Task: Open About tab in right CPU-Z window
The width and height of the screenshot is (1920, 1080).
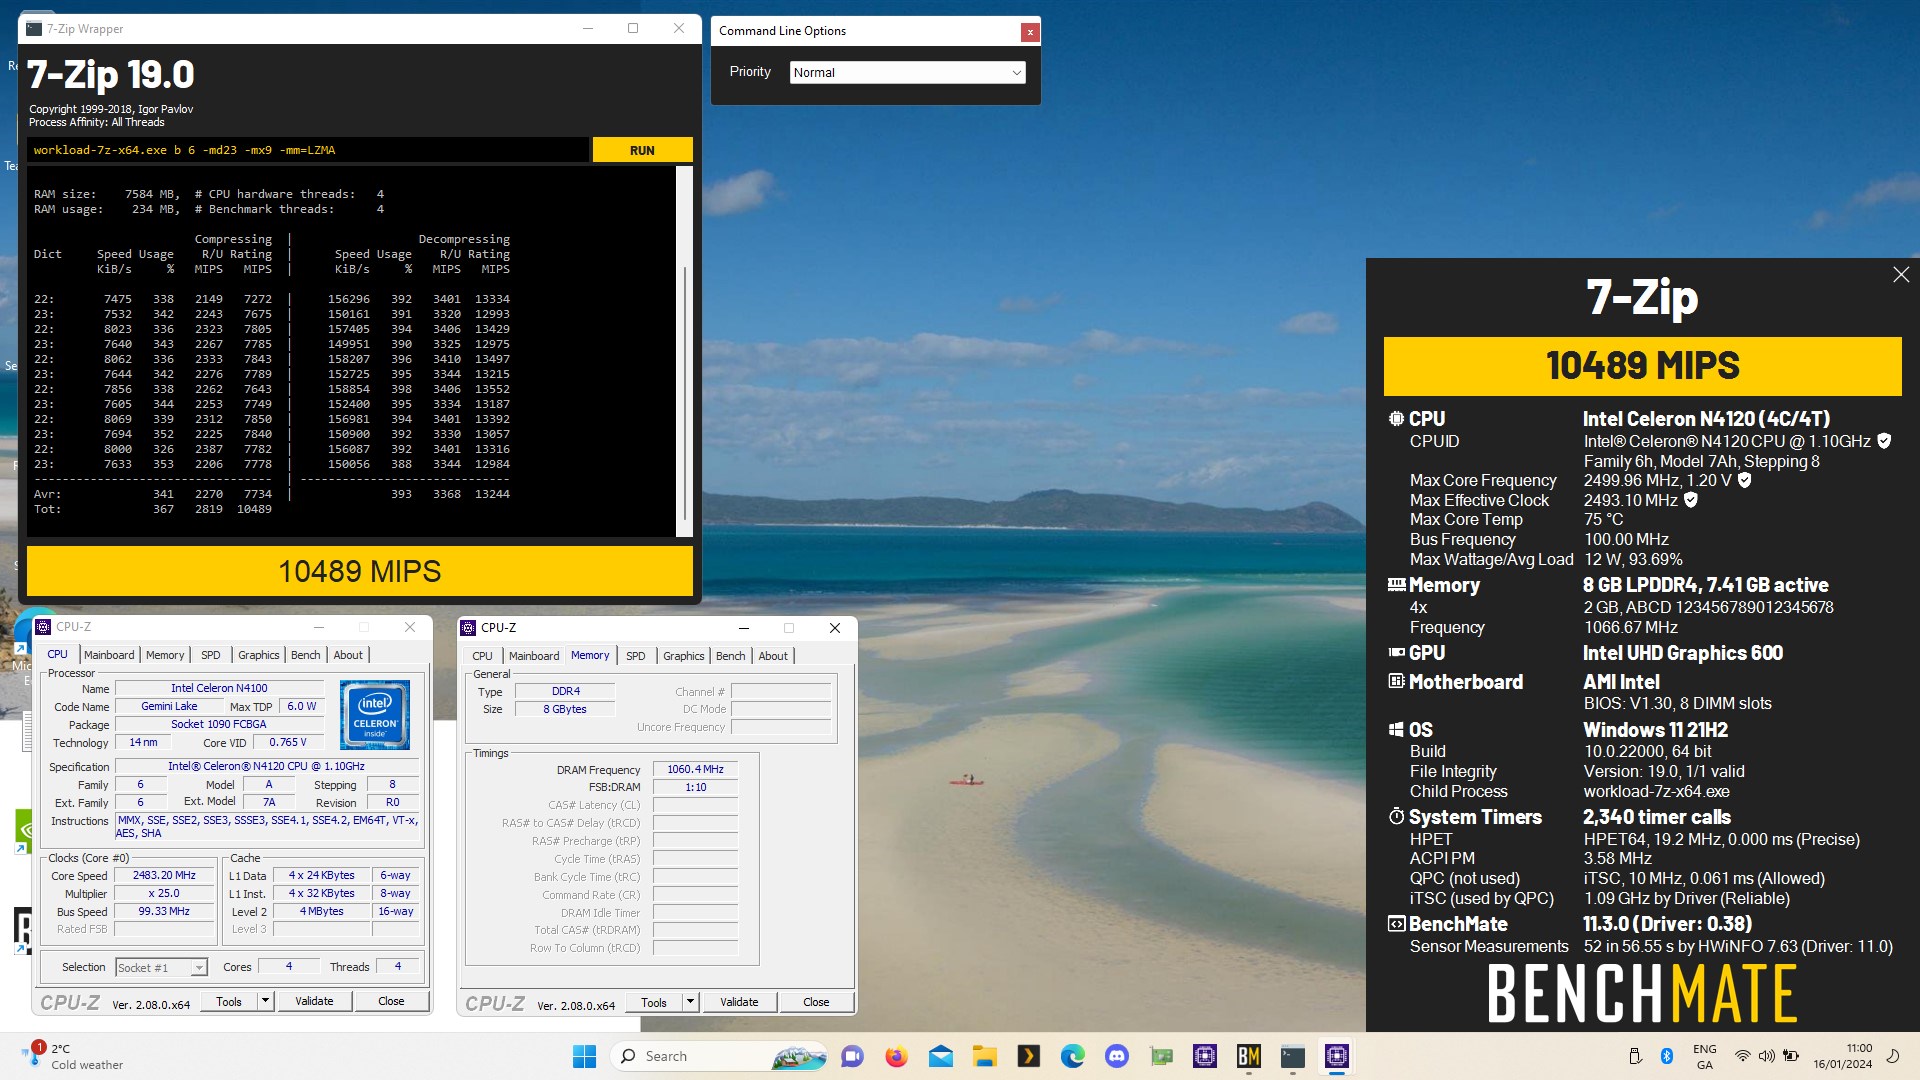Action: (x=773, y=656)
